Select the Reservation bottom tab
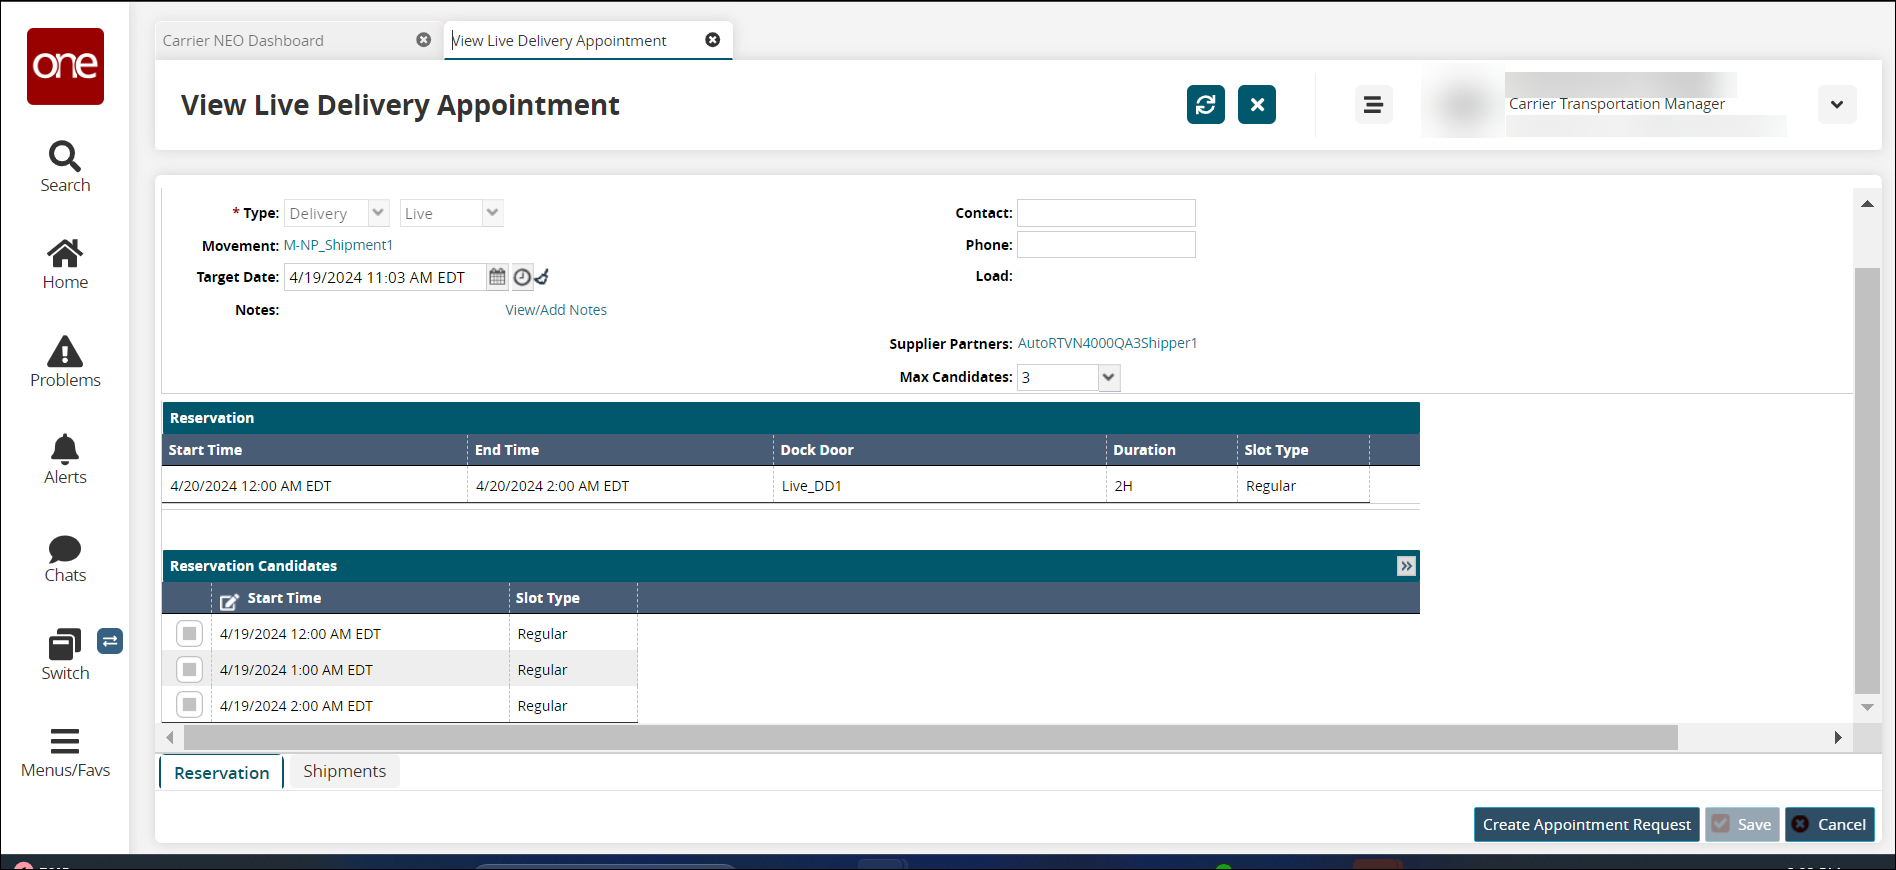 (x=222, y=772)
